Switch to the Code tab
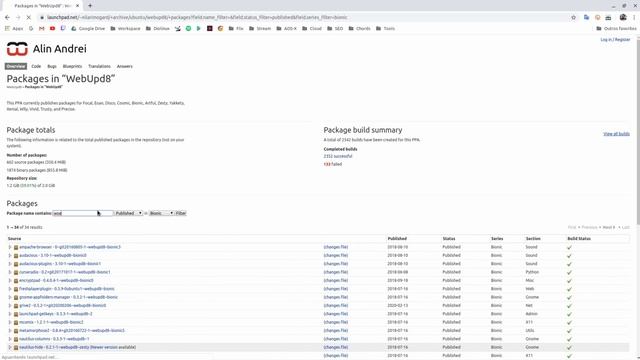Viewport: 640px width, 360px height. coord(36,66)
